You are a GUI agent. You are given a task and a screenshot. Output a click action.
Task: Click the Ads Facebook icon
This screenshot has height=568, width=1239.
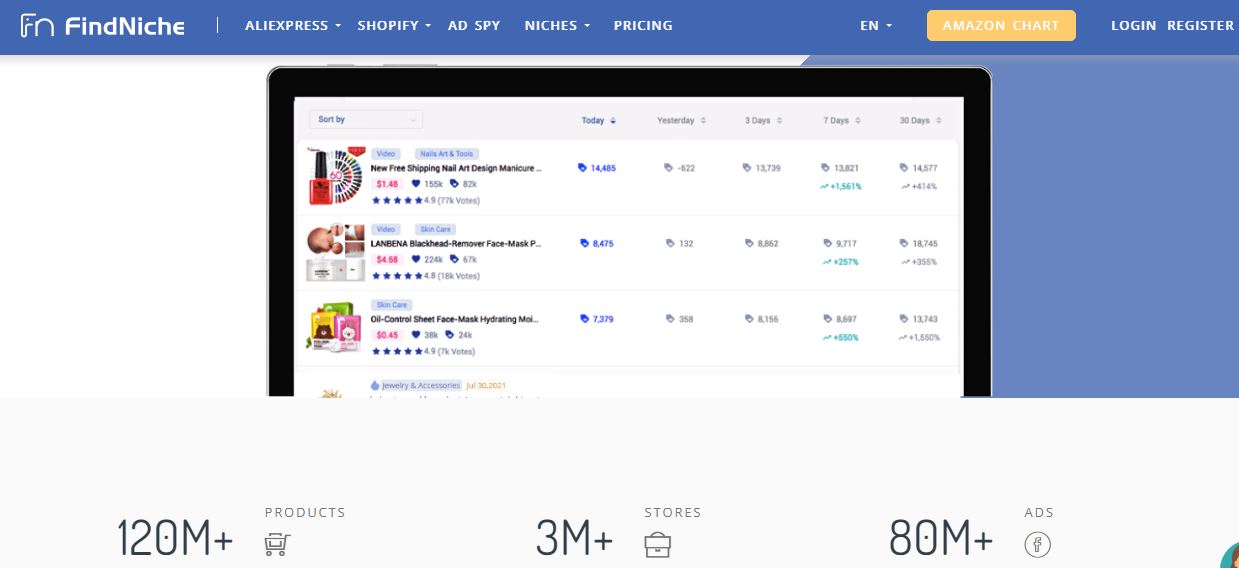click(1038, 545)
